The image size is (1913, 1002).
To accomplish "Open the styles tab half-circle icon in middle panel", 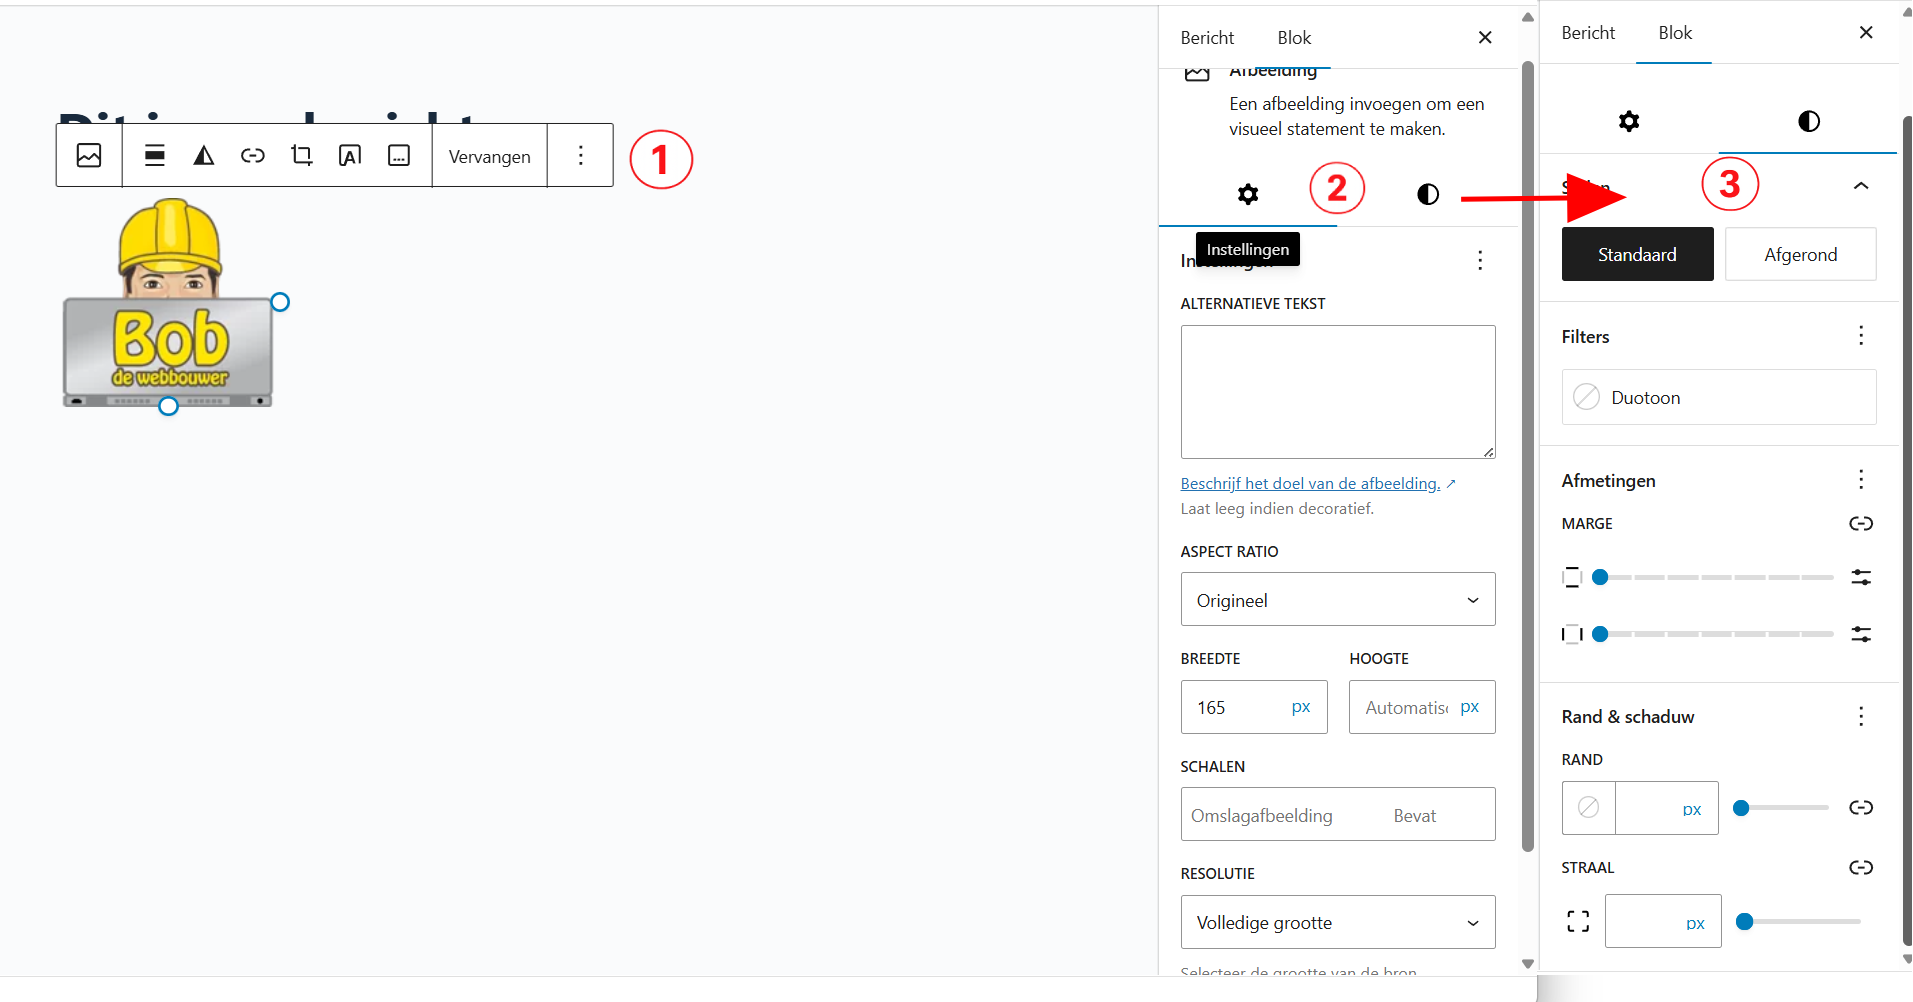I will click(x=1427, y=194).
